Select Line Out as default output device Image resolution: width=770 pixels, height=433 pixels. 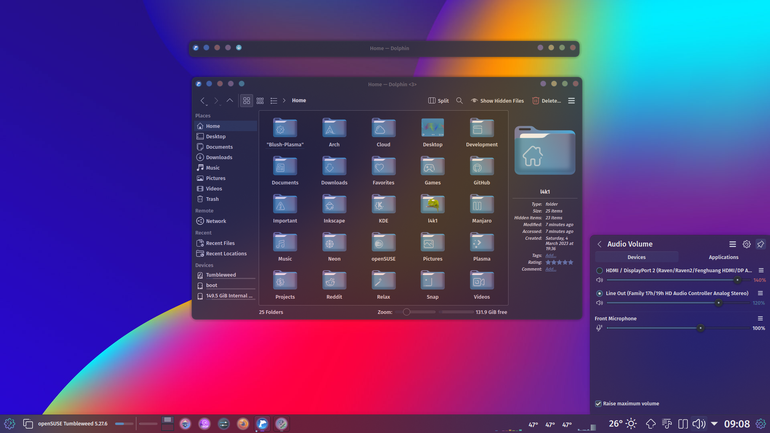(x=599, y=293)
